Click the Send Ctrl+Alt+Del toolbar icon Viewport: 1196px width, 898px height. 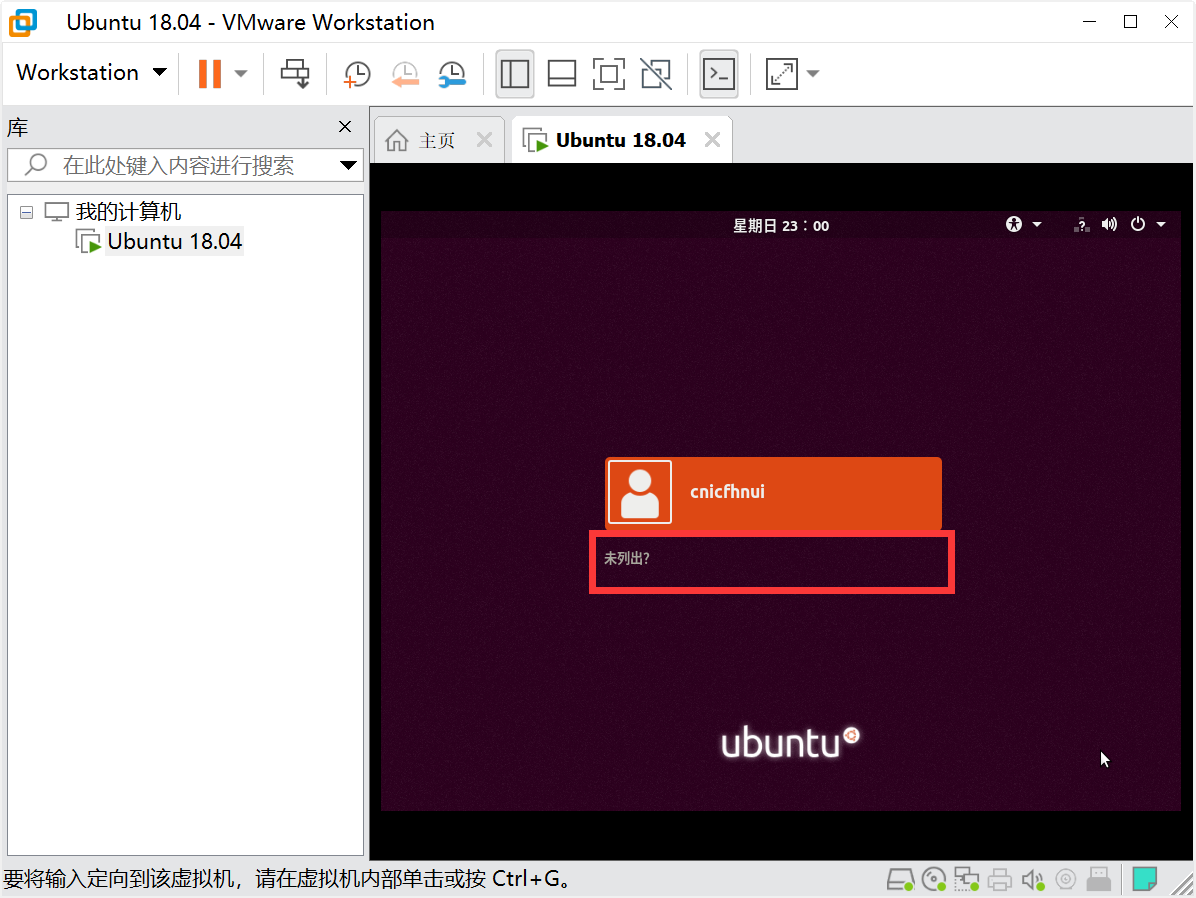click(x=295, y=74)
